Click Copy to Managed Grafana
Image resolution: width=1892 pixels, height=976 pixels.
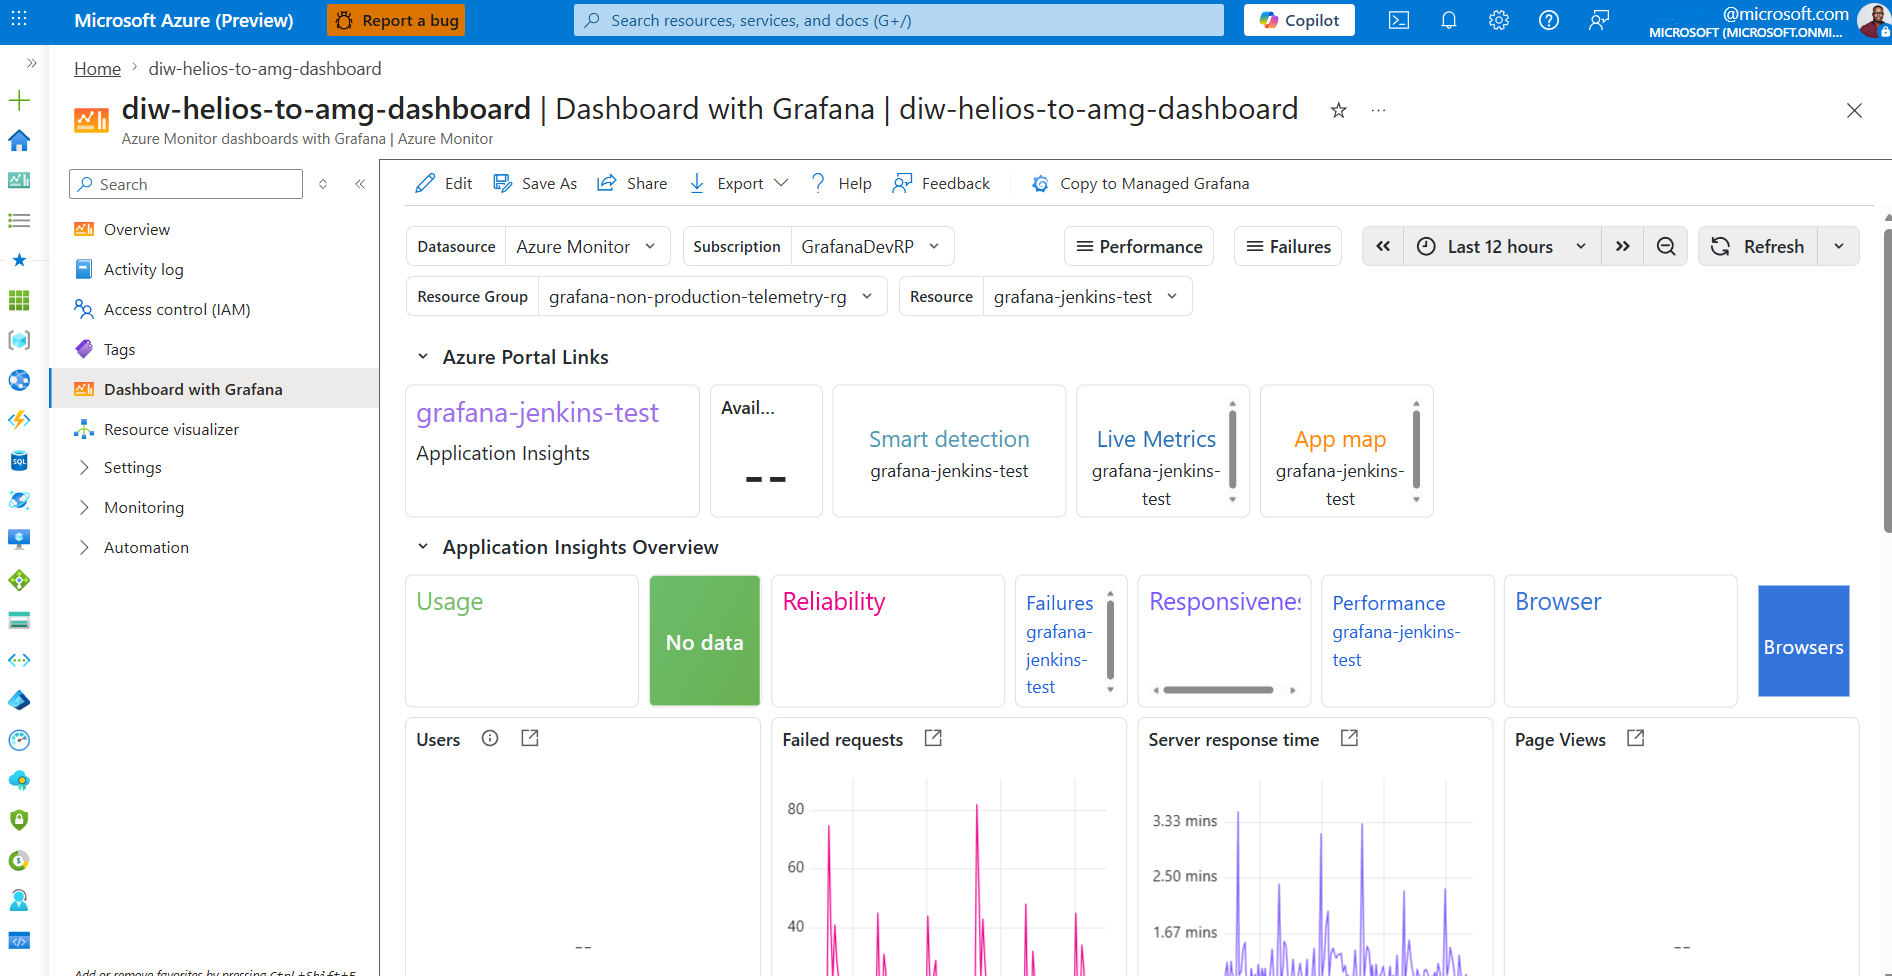tap(1140, 184)
